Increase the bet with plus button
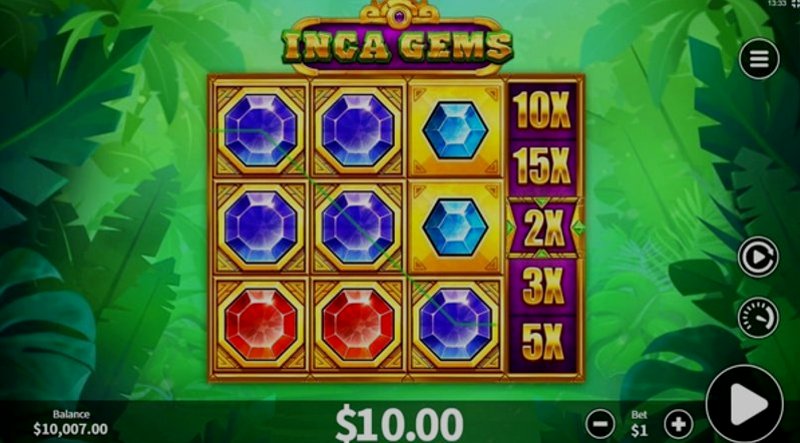 (679, 424)
